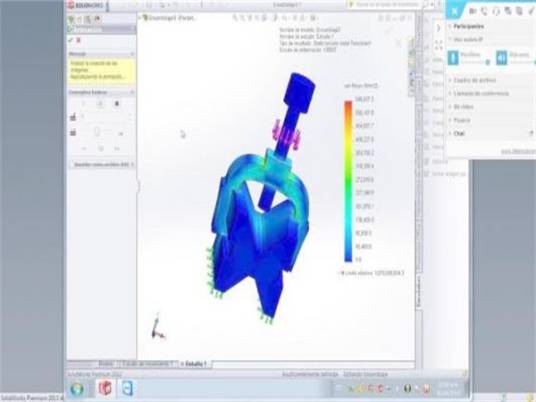Viewport: 536px width, 402px height.
Task: Enable the save as AVI file checkbox
Action: pos(72,164)
